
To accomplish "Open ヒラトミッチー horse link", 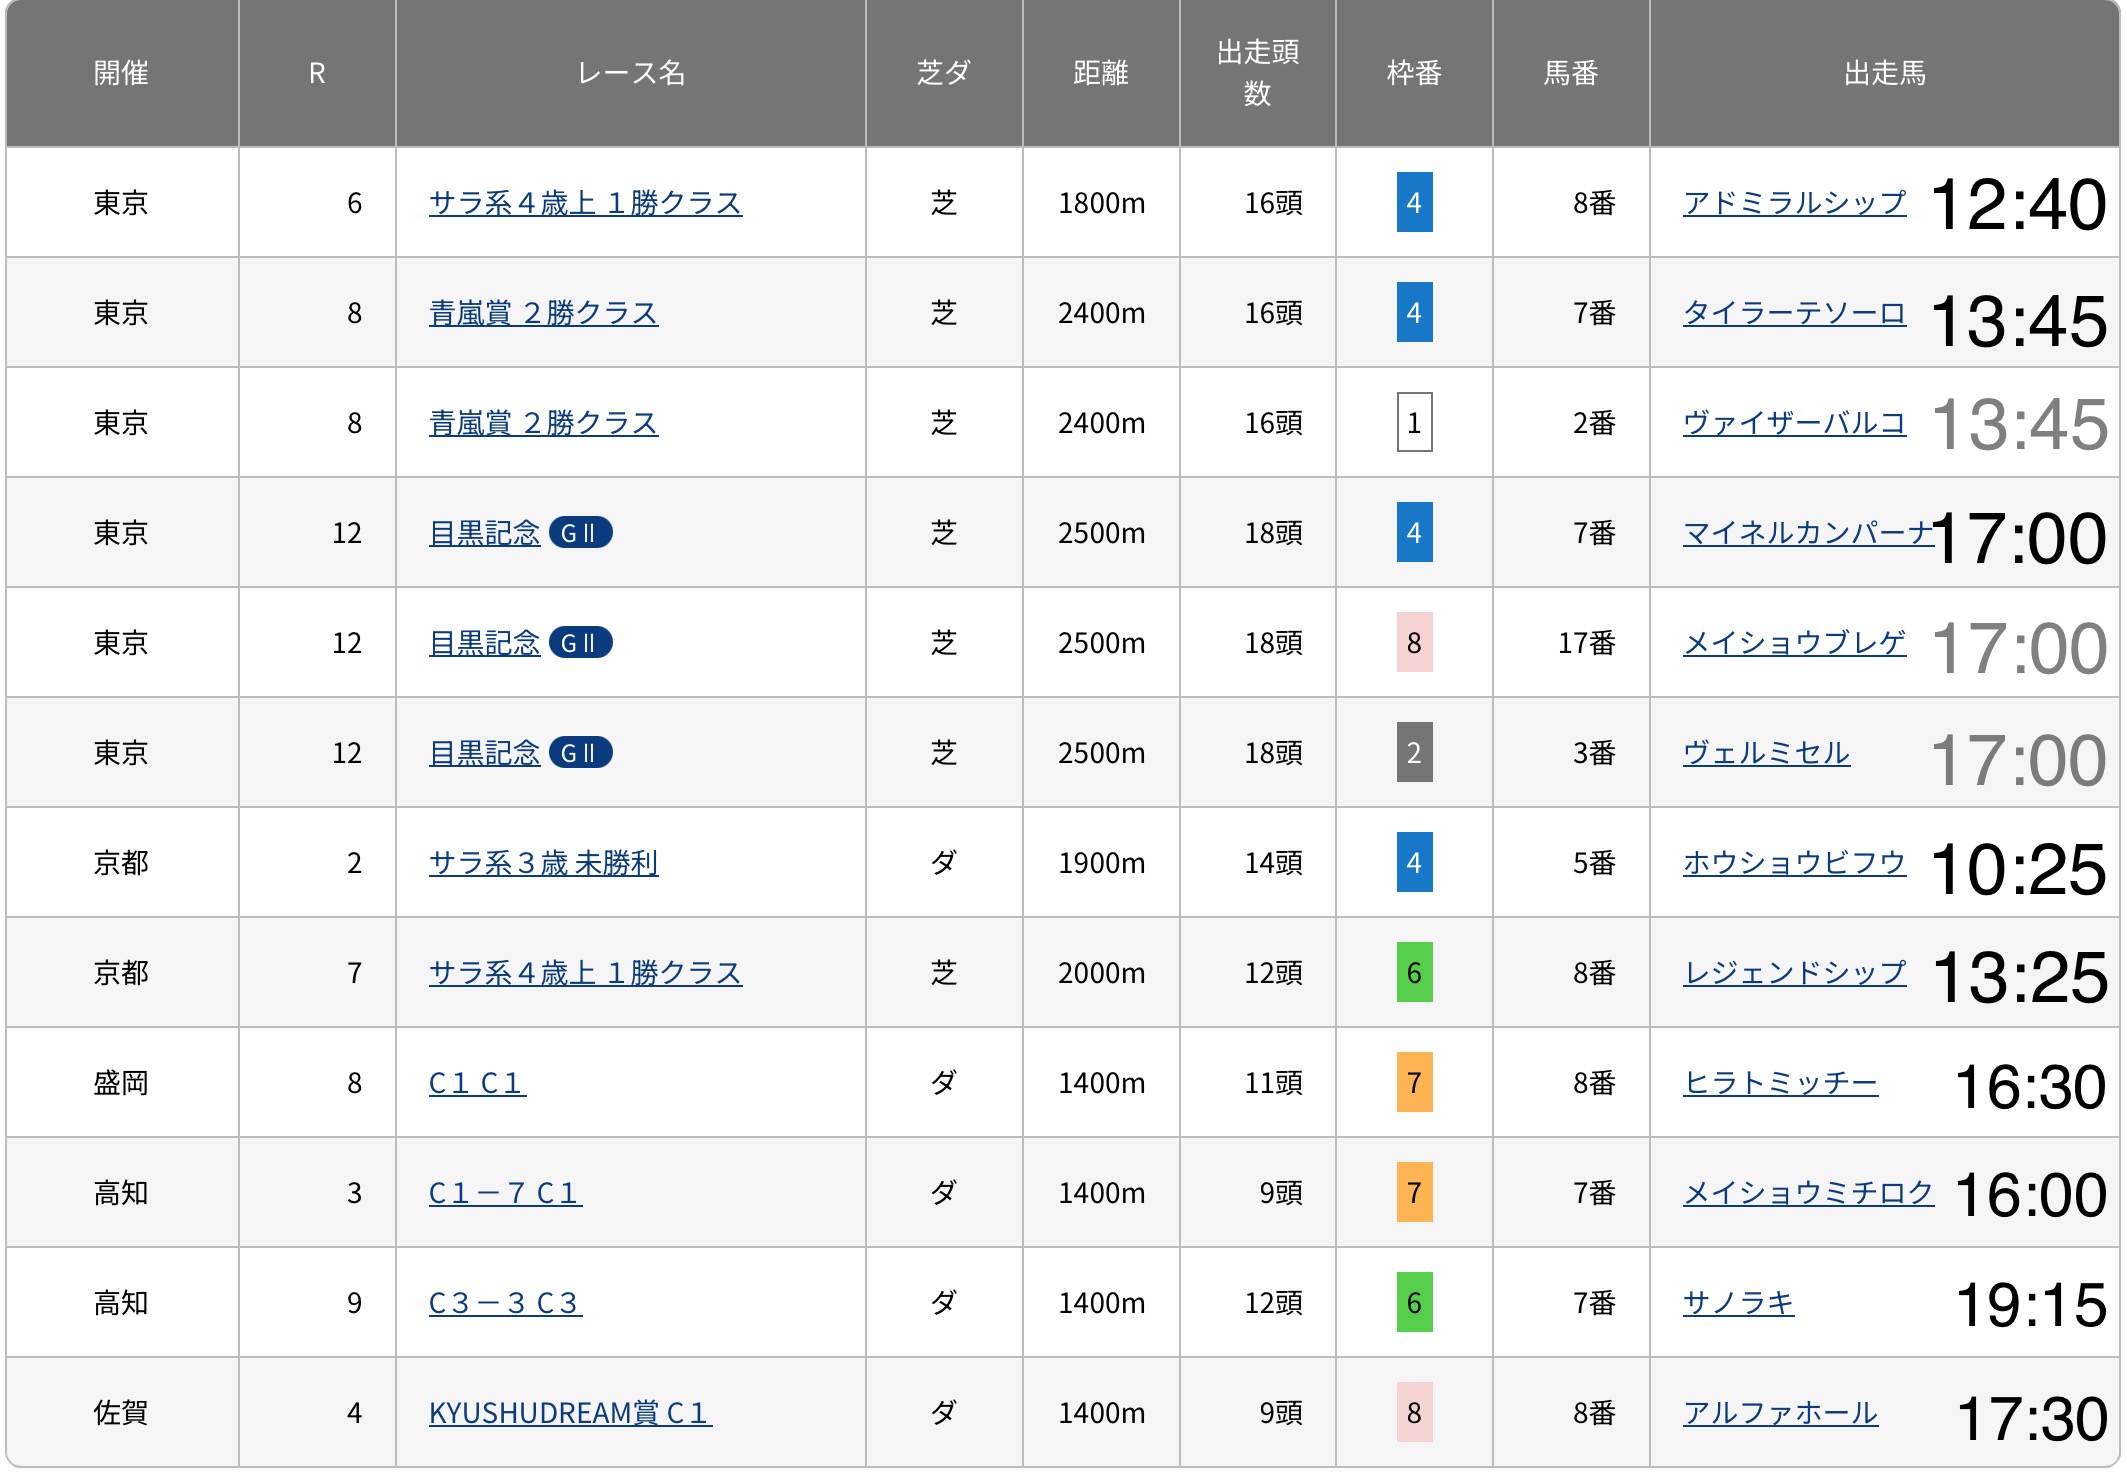I will tap(1779, 1083).
